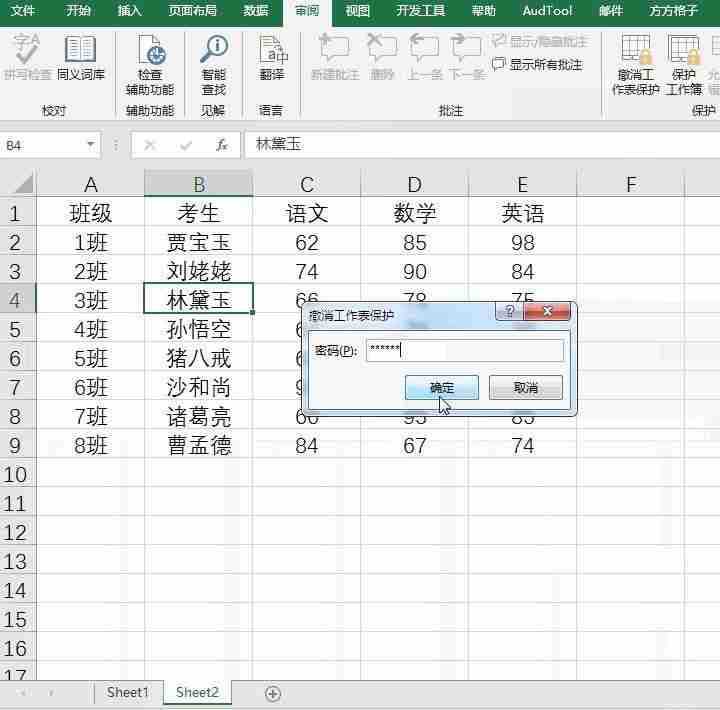The image size is (720, 710).
Task: Go to previous comment (上一条)
Action: pos(424,57)
